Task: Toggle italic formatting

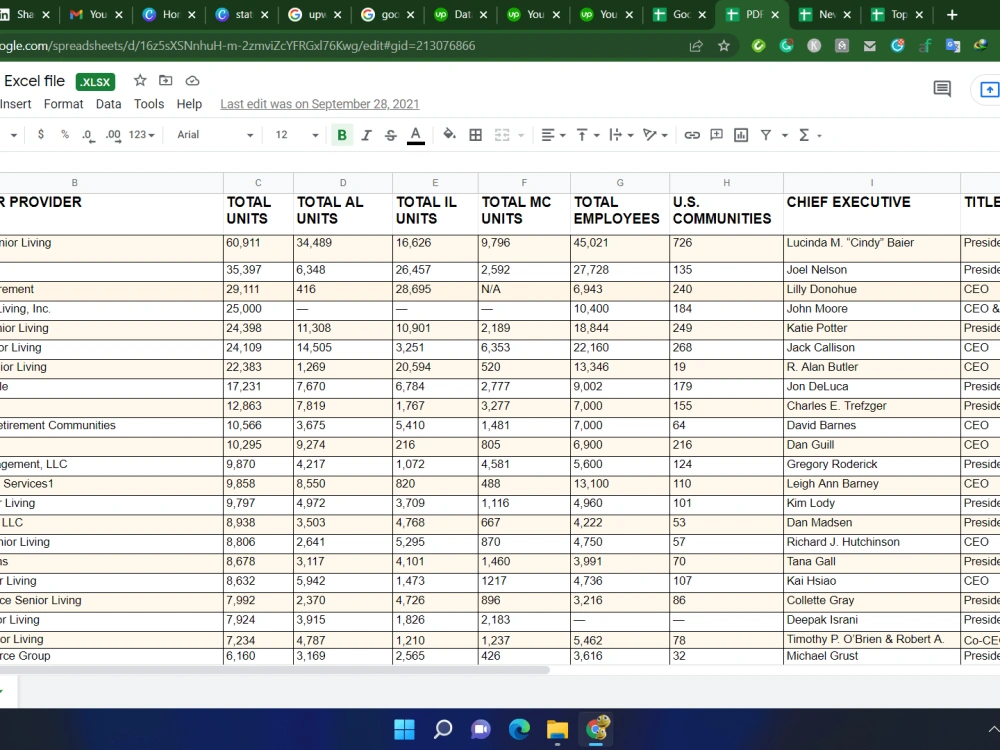Action: pos(366,135)
